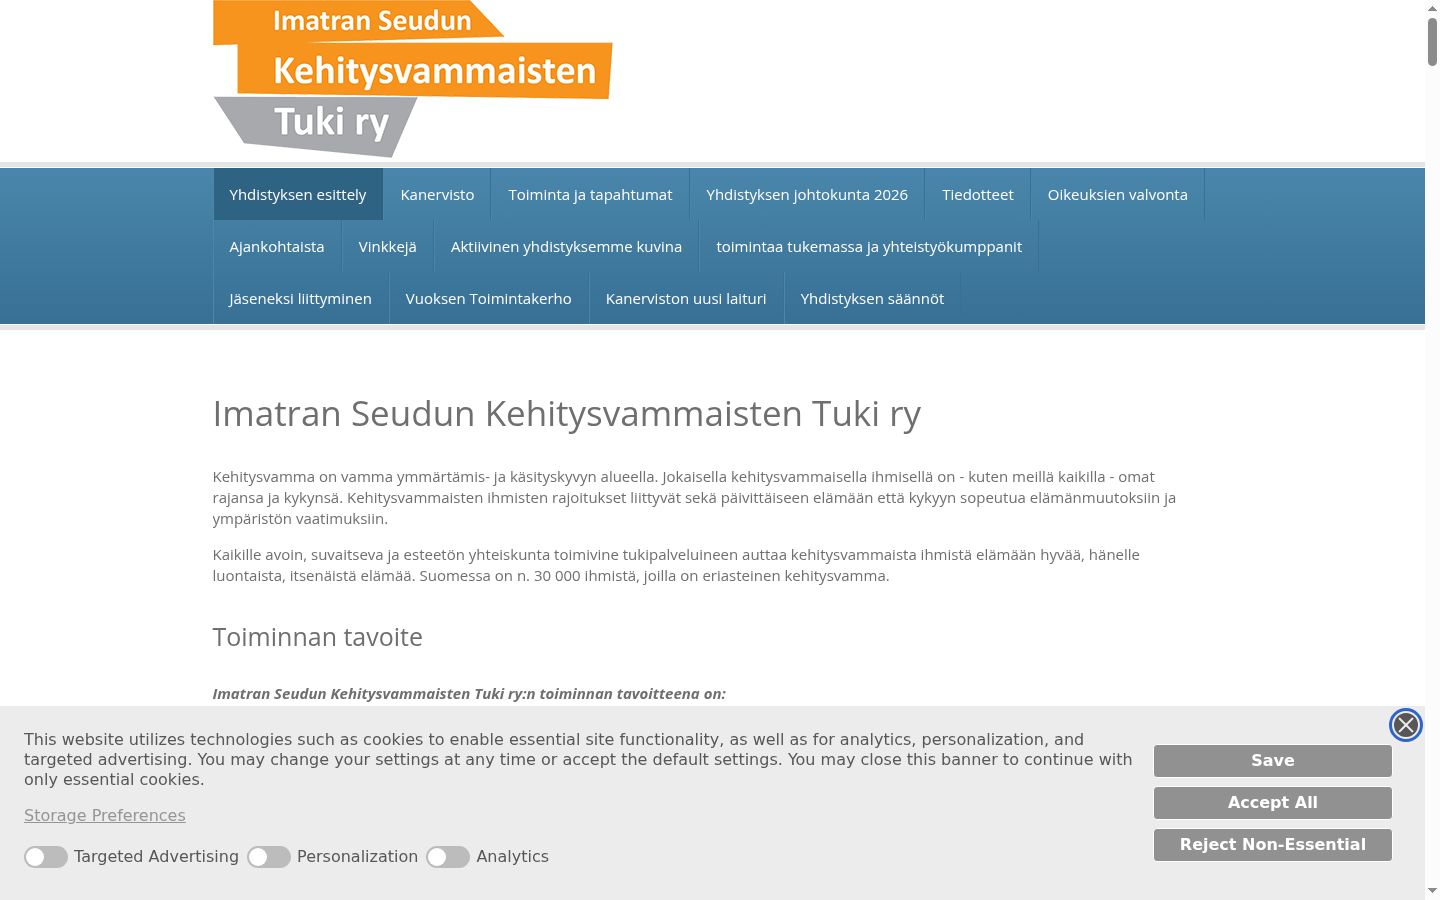Image resolution: width=1440 pixels, height=900 pixels.
Task: Accept All cookies
Action: [1272, 803]
